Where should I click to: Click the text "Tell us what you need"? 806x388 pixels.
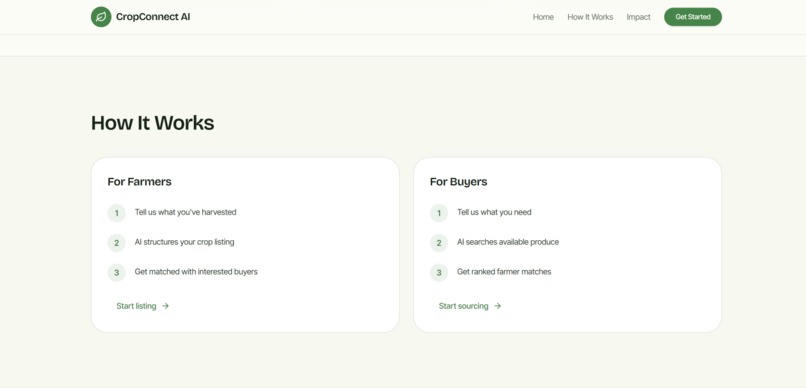pyautogui.click(x=494, y=212)
